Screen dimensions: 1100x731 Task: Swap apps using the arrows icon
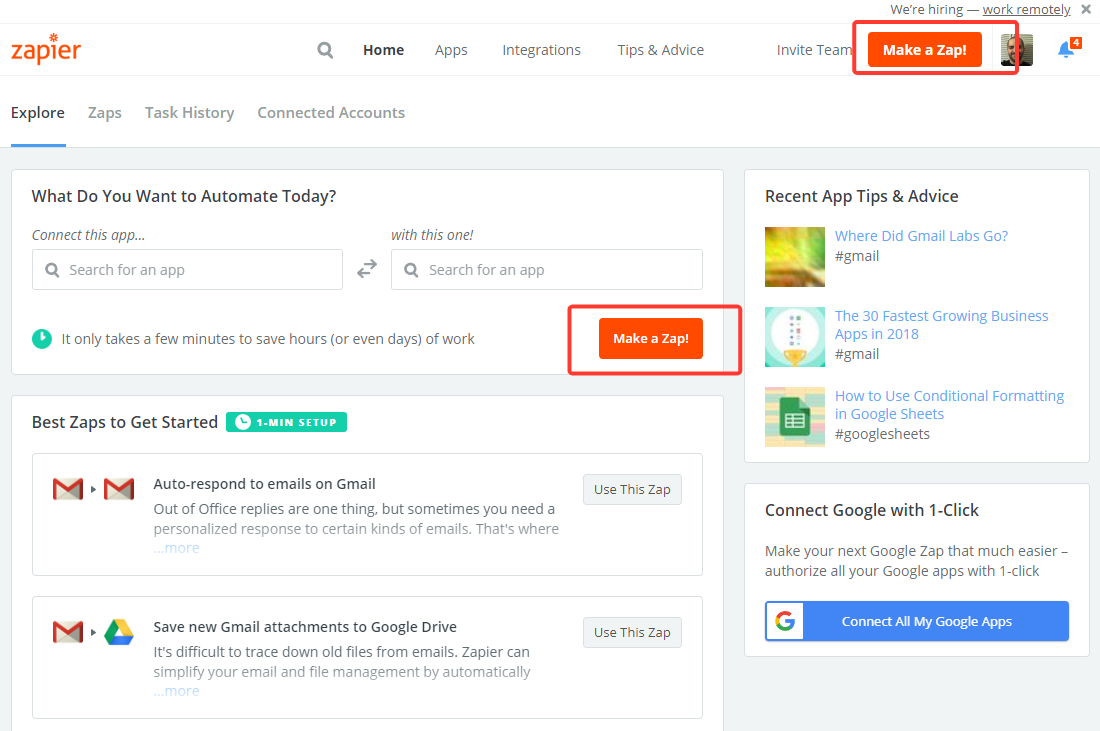[367, 269]
